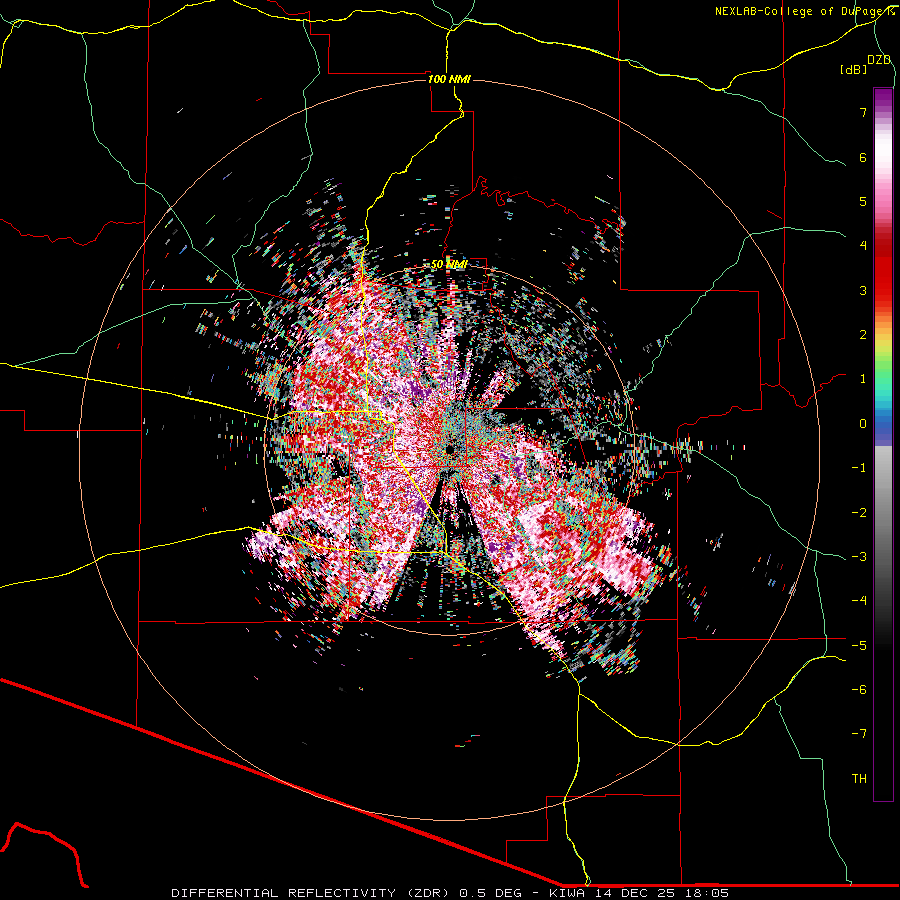Click the [dB] units label

[853, 70]
